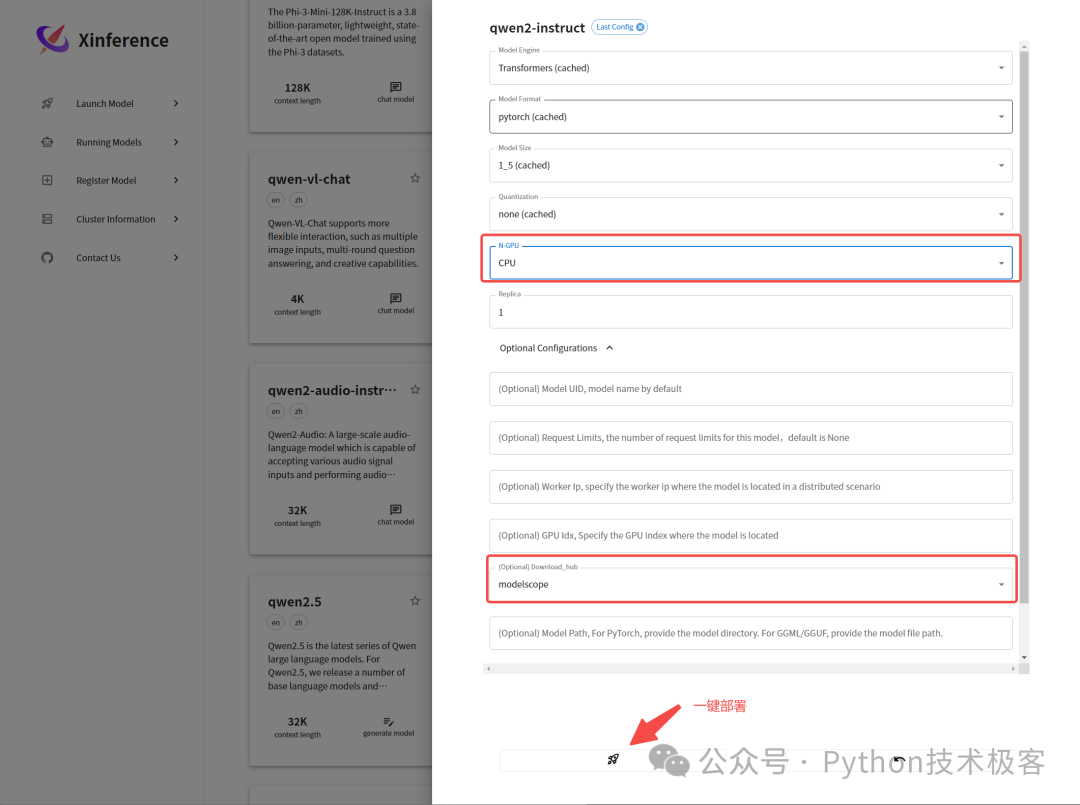Expand the Contact Us chevron arrow
Screen dimensions: 1080x805
coord(176,258)
